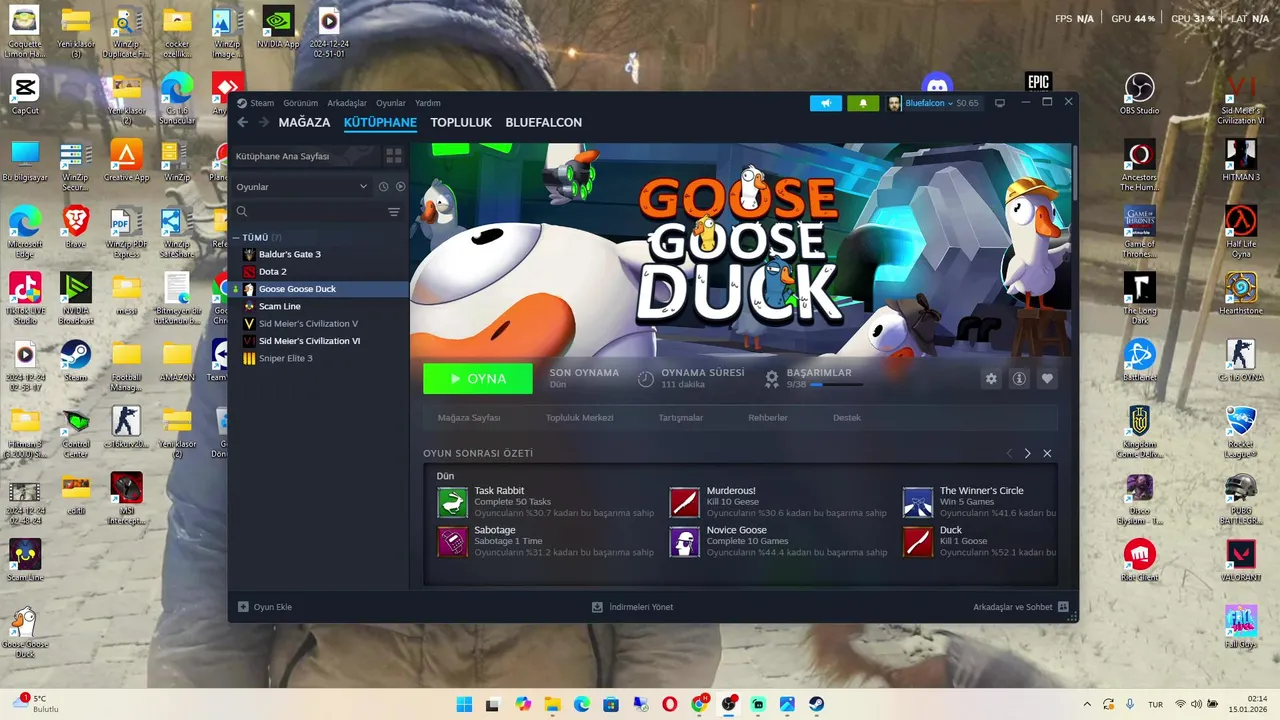Open the Görünüm menu
The width and height of the screenshot is (1280, 720).
(300, 103)
